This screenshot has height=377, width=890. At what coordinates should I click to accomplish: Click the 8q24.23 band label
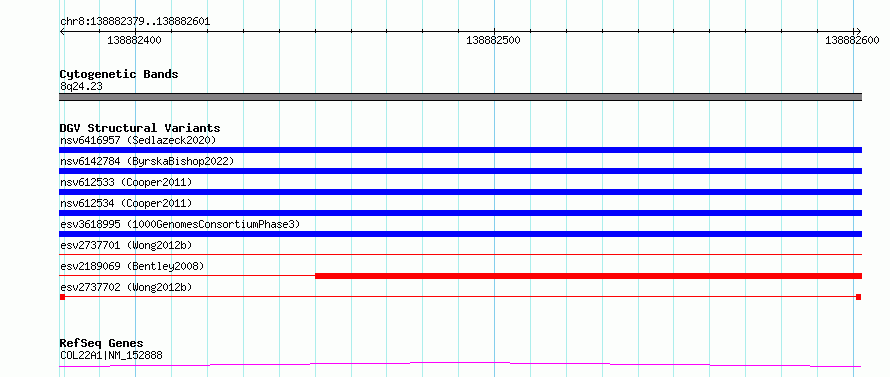81,87
